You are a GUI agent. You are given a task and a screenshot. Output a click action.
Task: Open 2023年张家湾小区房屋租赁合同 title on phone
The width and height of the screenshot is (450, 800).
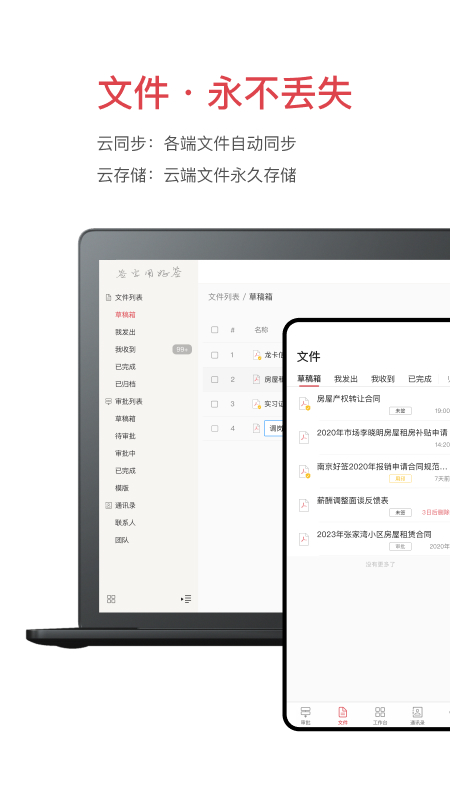pos(374,534)
